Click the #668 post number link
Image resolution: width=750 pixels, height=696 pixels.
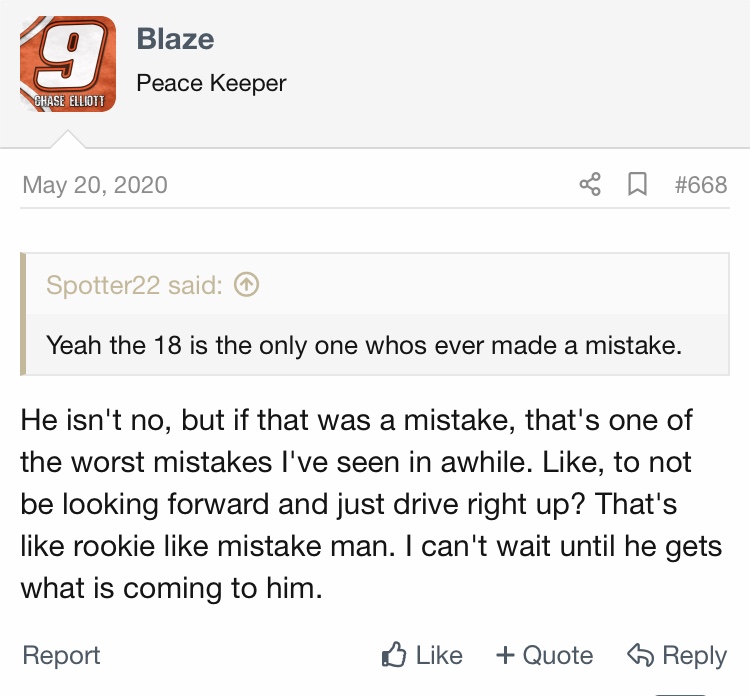(x=700, y=185)
